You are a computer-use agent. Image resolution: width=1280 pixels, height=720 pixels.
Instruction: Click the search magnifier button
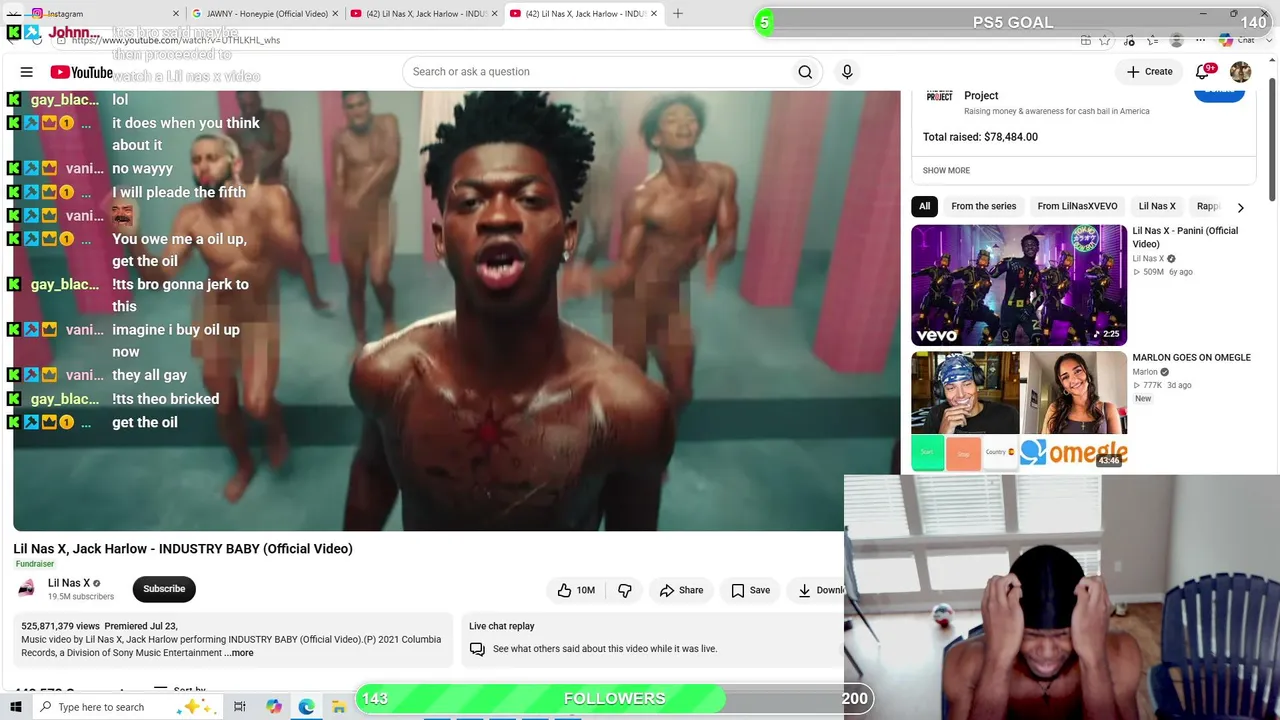tap(805, 72)
